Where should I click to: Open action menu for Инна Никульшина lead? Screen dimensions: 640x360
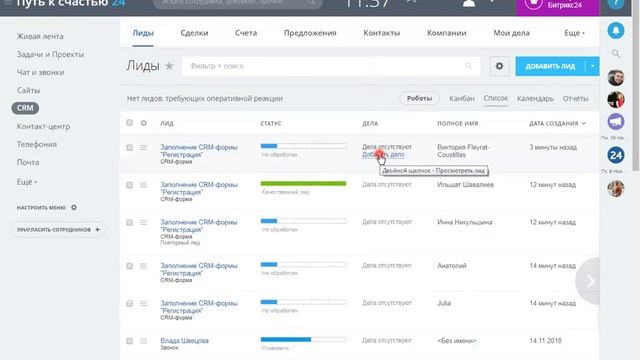143,222
